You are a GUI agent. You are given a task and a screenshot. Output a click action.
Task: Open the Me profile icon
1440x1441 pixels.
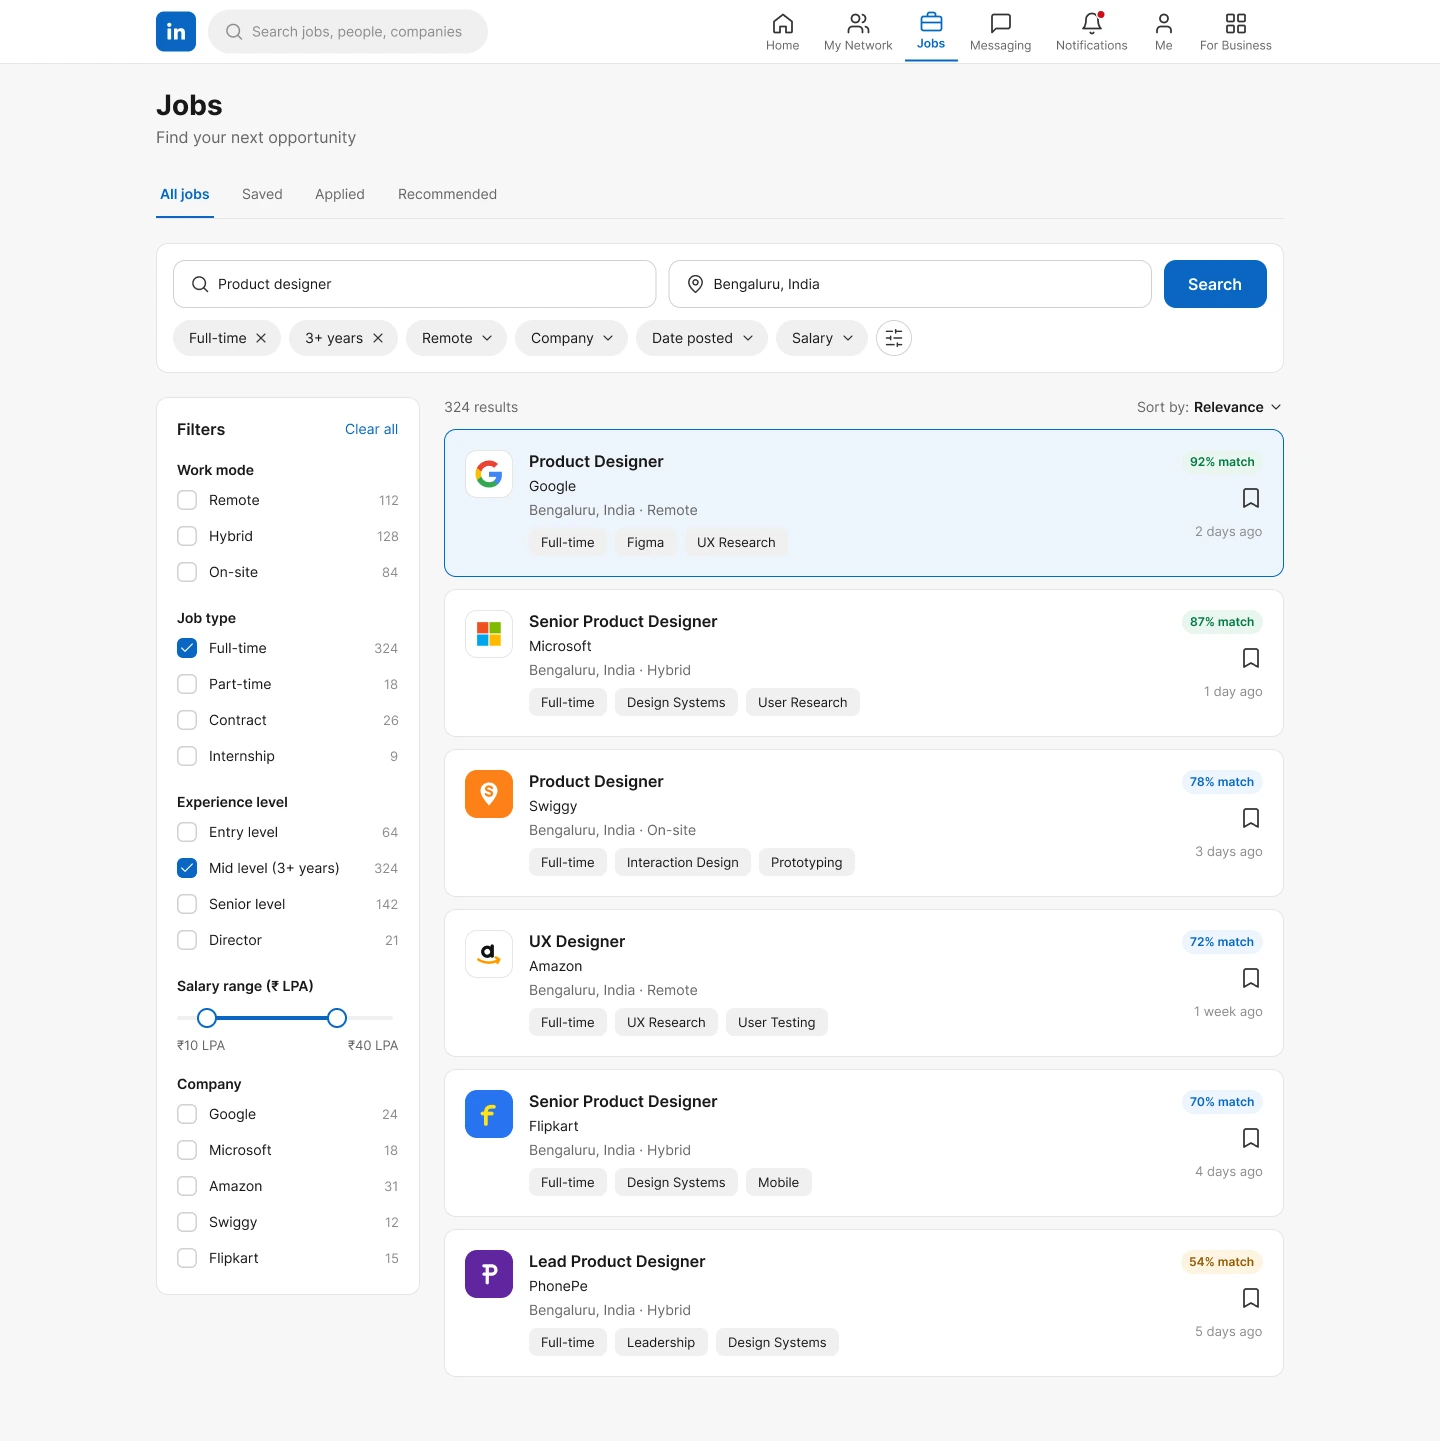(1164, 23)
